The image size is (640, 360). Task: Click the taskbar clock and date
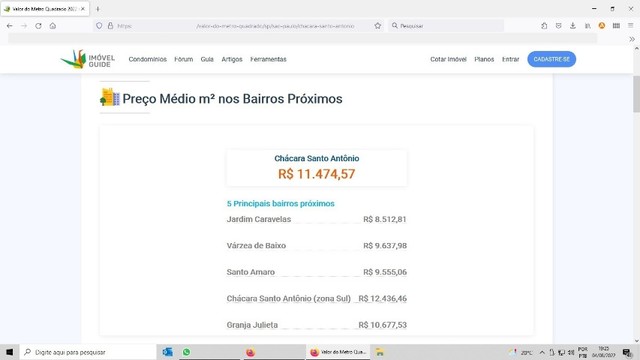pyautogui.click(x=604, y=352)
